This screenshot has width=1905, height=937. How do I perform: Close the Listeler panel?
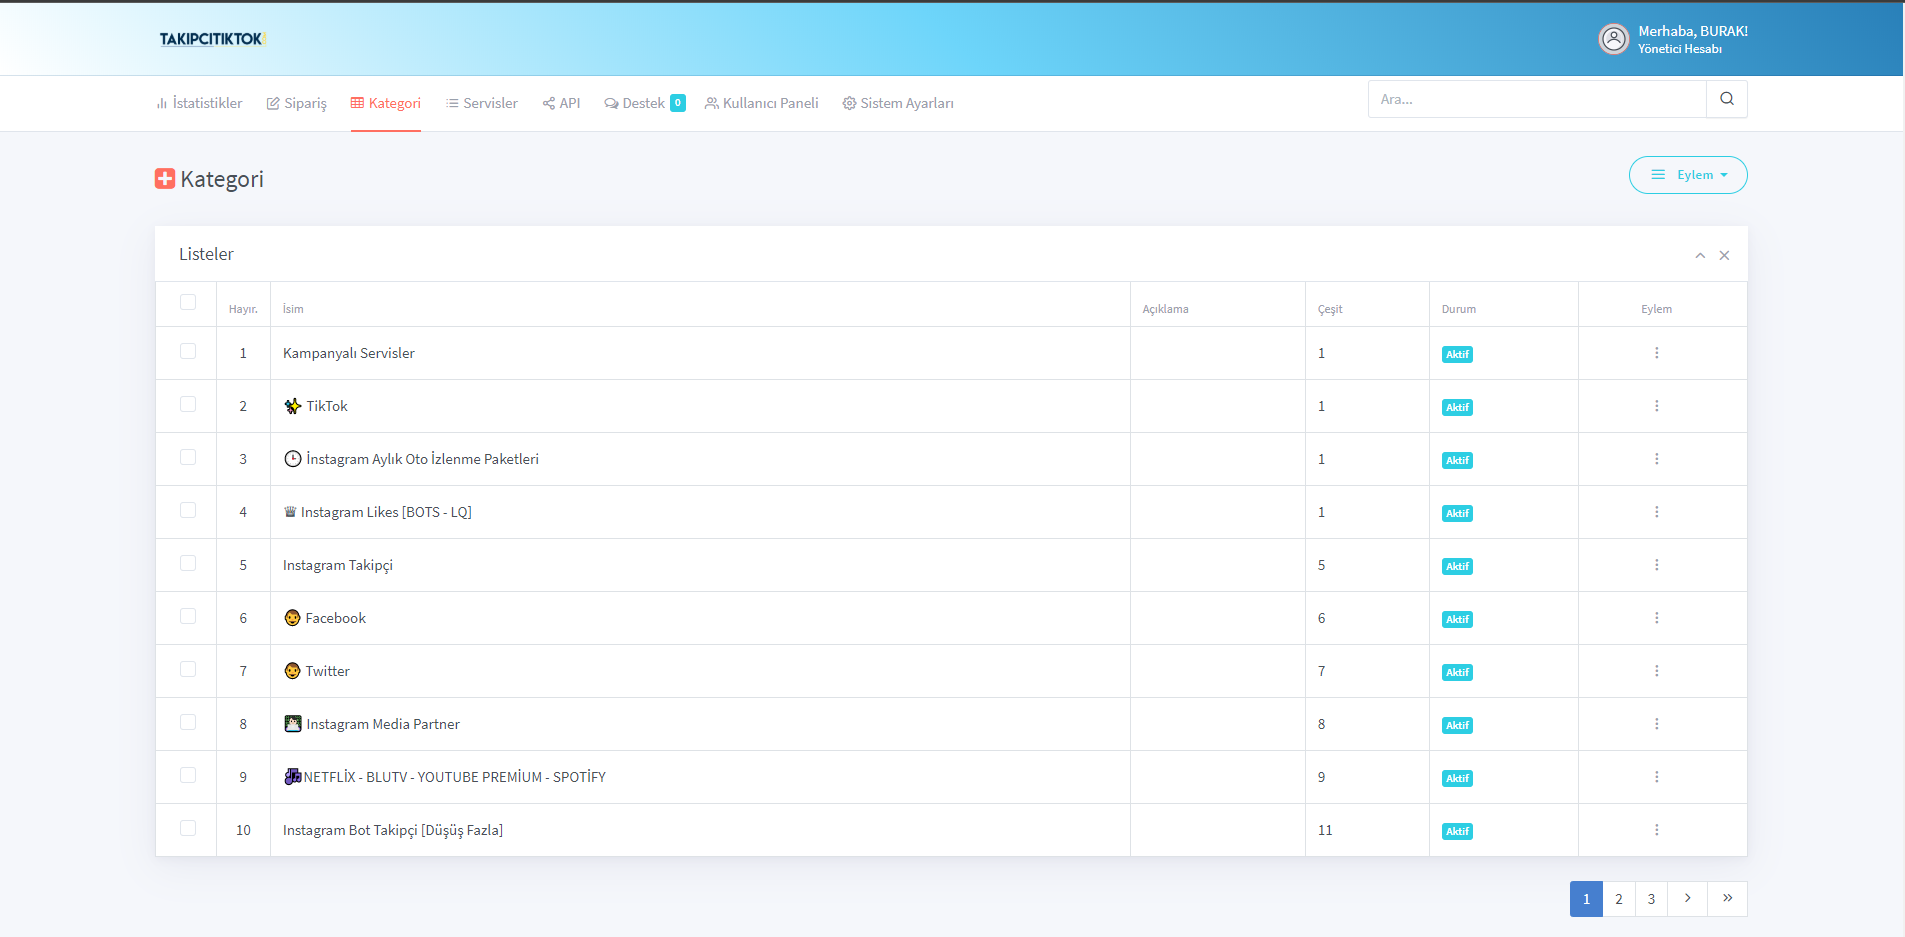click(1725, 256)
